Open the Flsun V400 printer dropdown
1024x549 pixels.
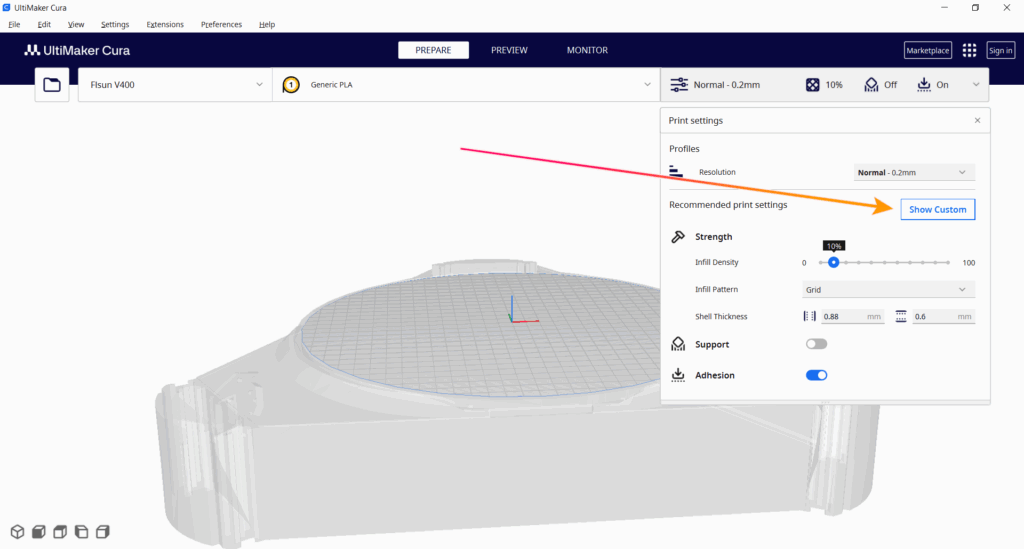click(175, 85)
